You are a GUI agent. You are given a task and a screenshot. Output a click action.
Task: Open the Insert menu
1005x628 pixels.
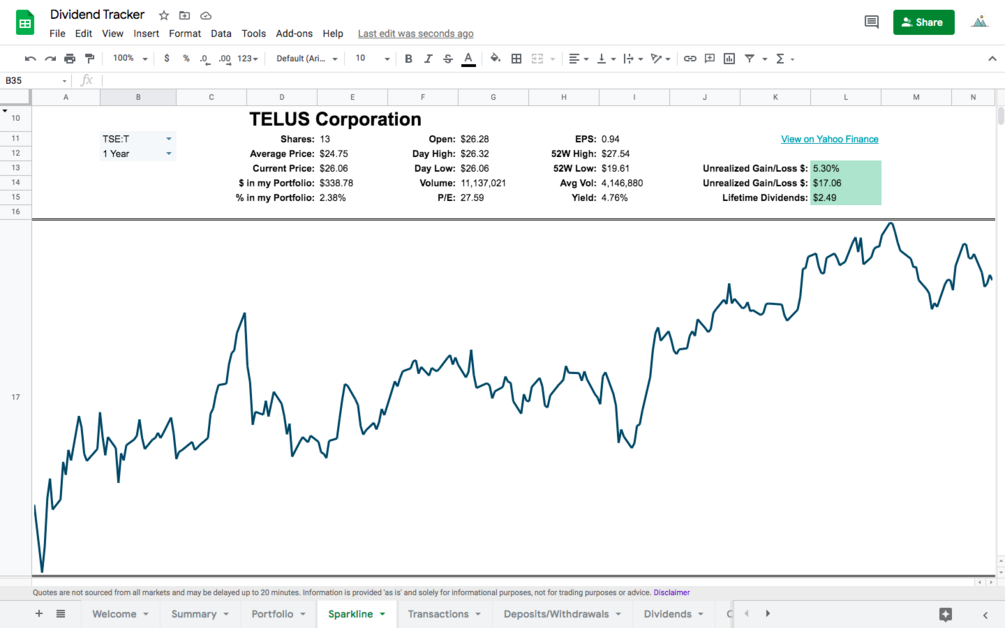coord(146,33)
